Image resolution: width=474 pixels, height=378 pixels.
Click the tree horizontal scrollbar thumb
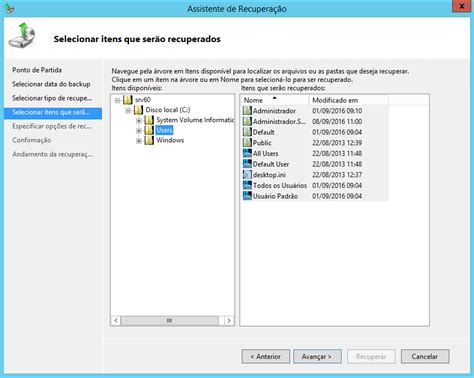(x=169, y=320)
